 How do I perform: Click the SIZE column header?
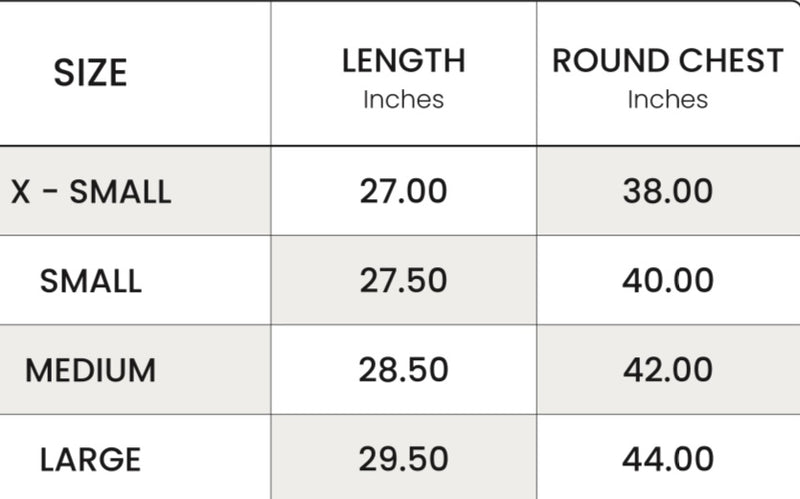click(90, 73)
